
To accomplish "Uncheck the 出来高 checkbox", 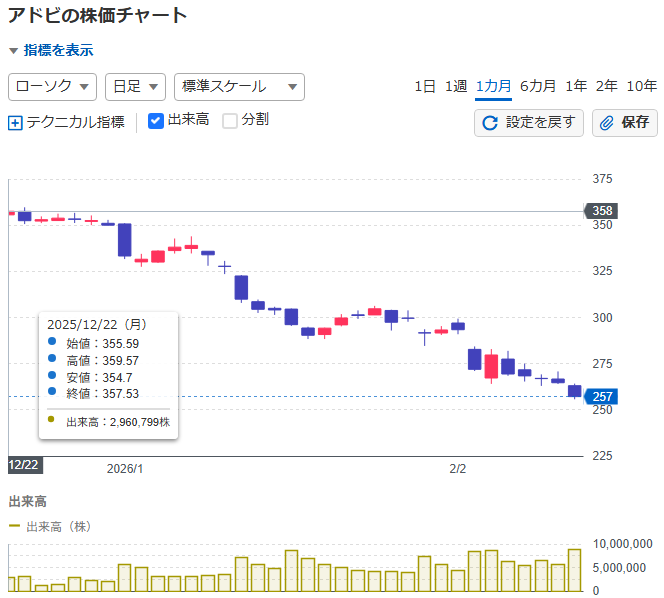I will (x=156, y=121).
